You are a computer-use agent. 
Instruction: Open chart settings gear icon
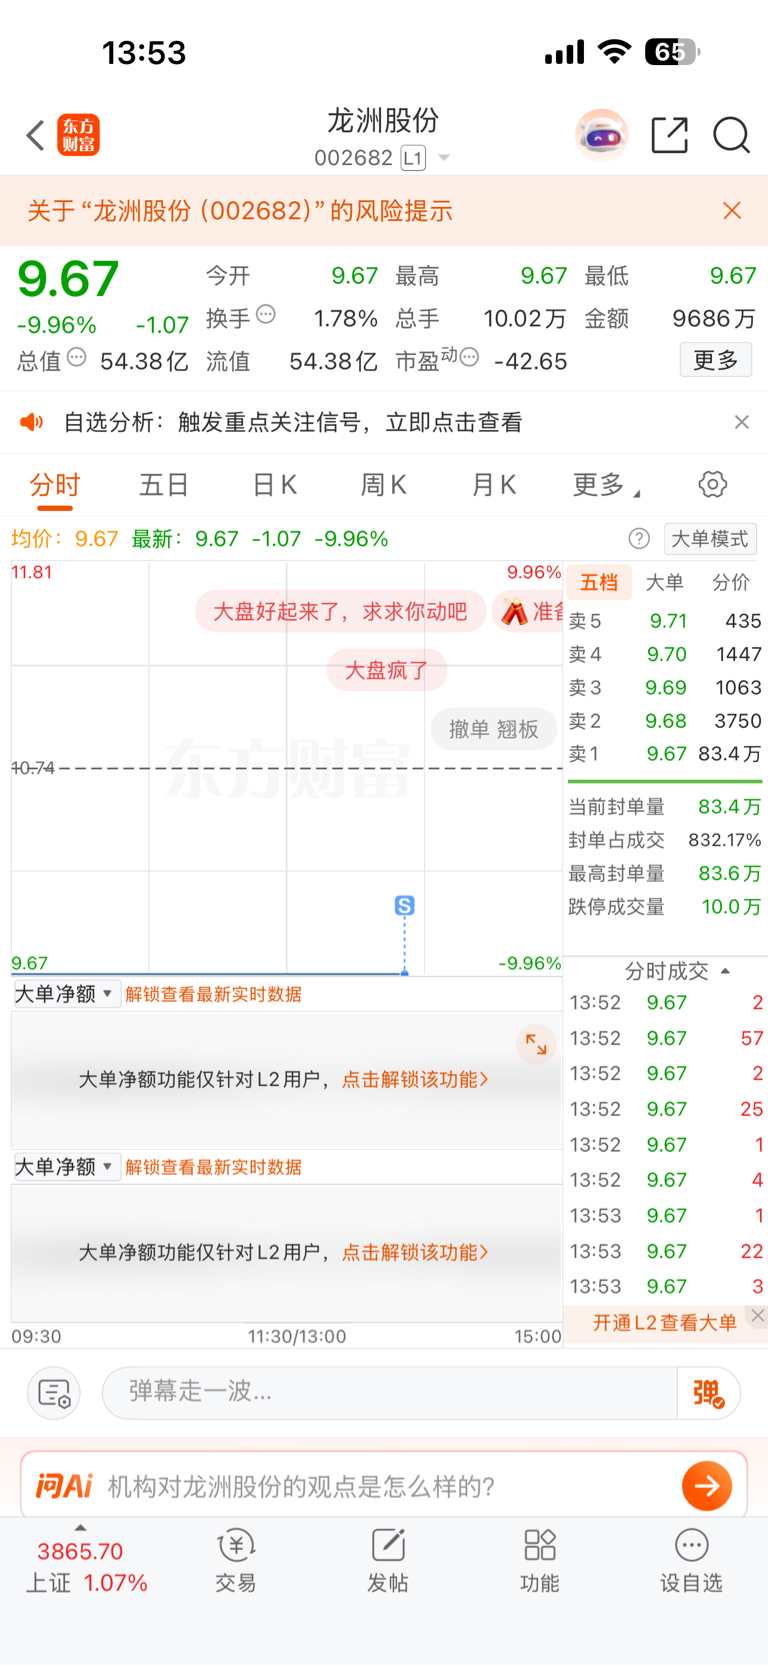[712, 485]
